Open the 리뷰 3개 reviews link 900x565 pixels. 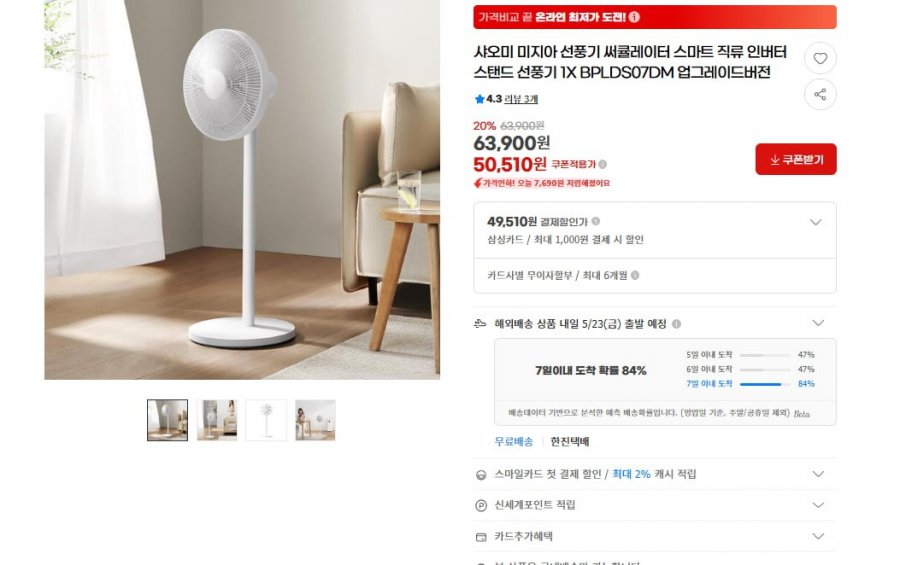point(521,99)
